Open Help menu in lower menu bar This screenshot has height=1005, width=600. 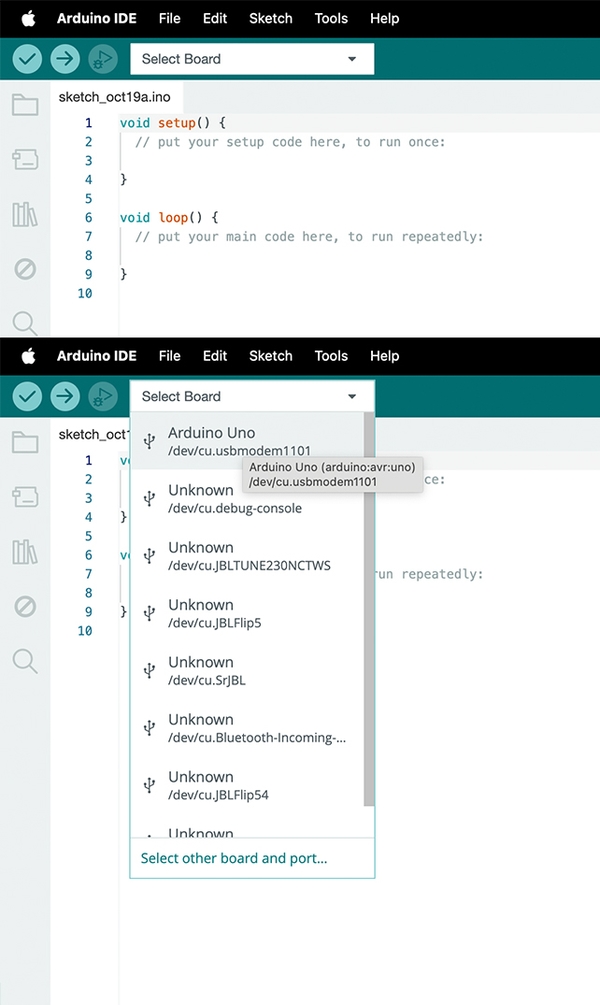tap(385, 356)
